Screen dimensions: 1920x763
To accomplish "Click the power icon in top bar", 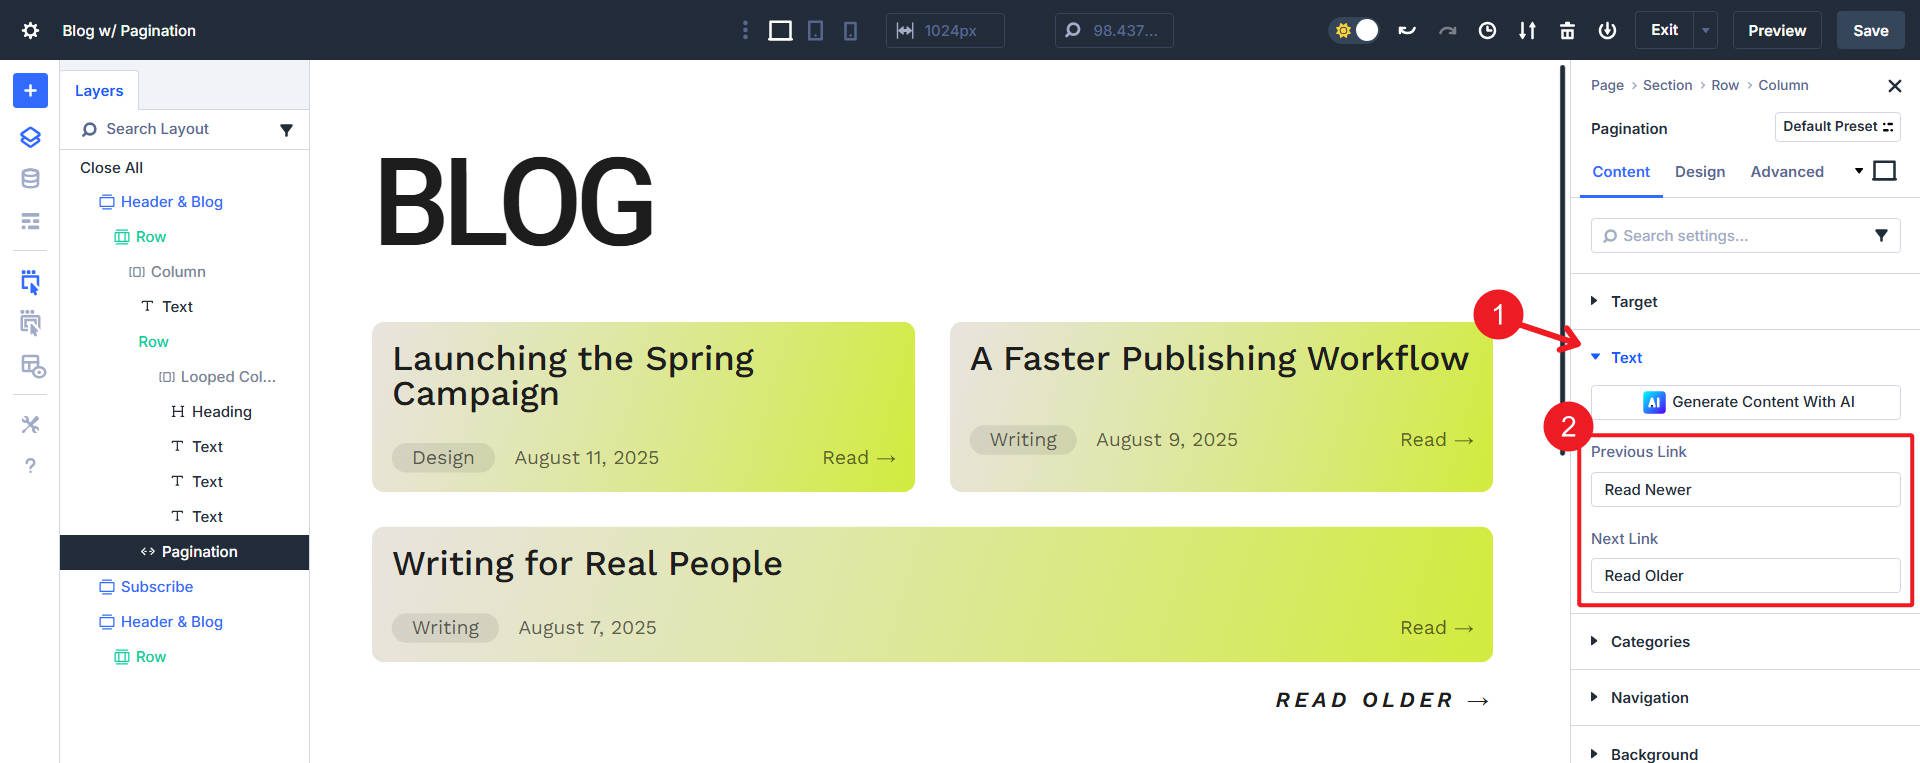I will [x=1607, y=30].
